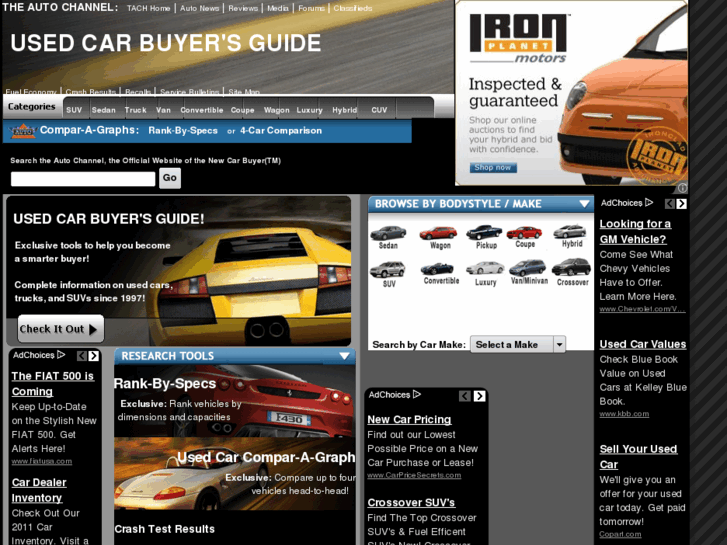Open Reviews in top navigation
Image resolution: width=727 pixels, height=545 pixels.
coord(243,8)
